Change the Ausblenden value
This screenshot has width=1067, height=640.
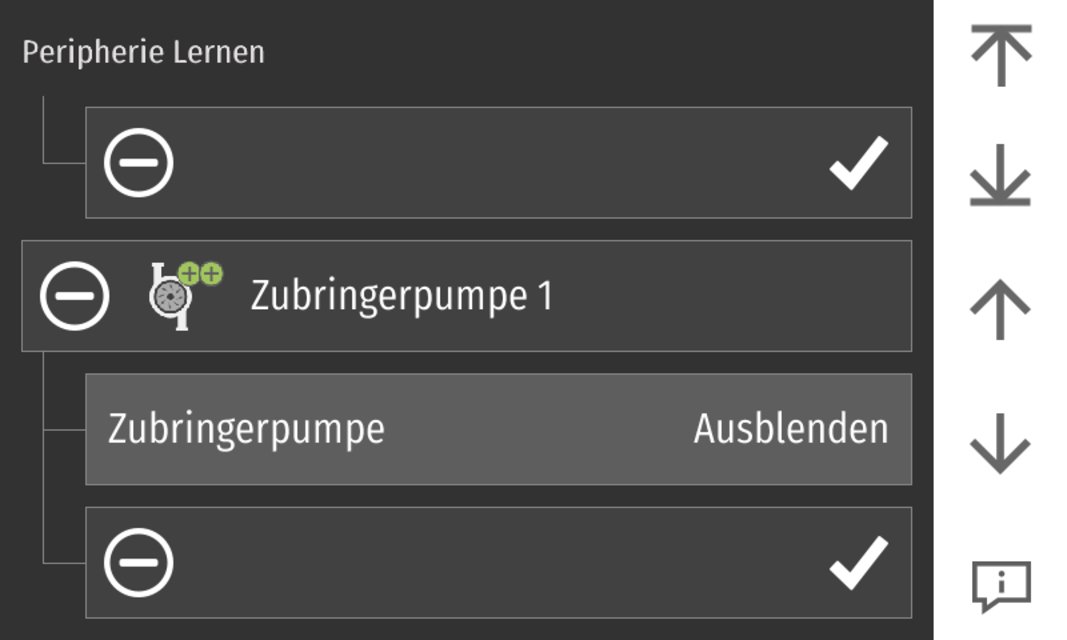tap(790, 429)
